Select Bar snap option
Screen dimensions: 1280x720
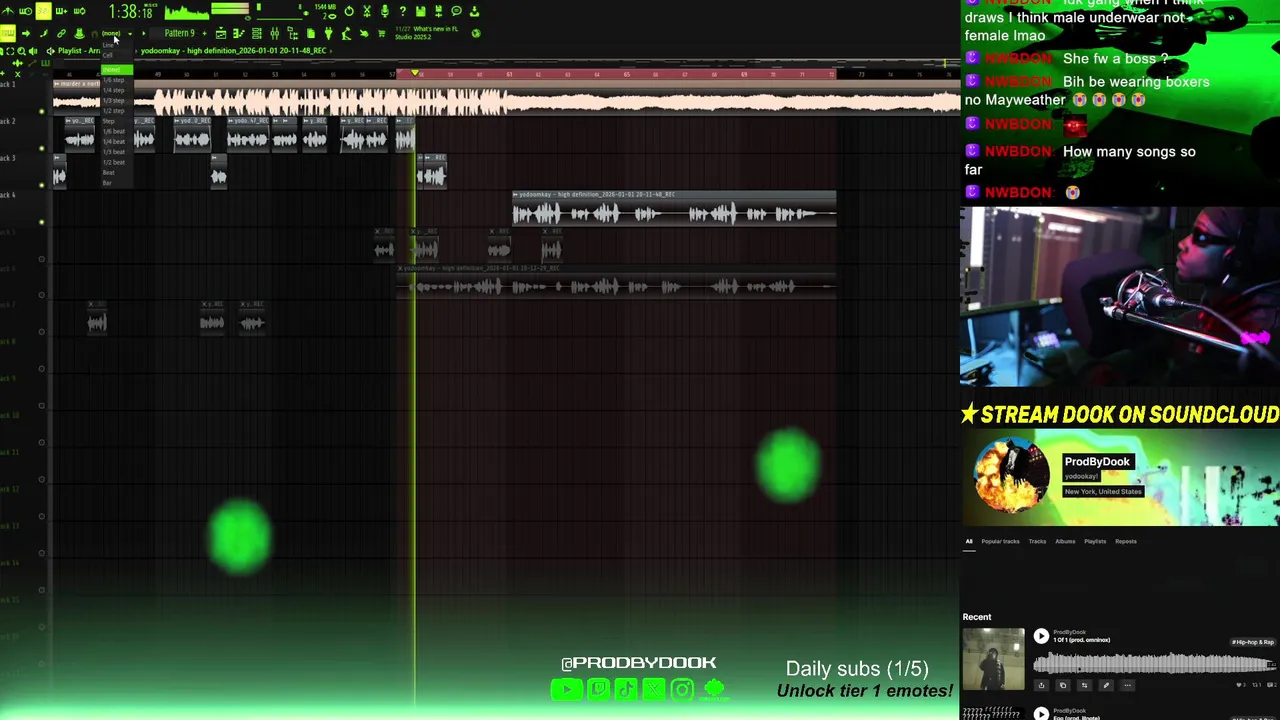click(107, 183)
